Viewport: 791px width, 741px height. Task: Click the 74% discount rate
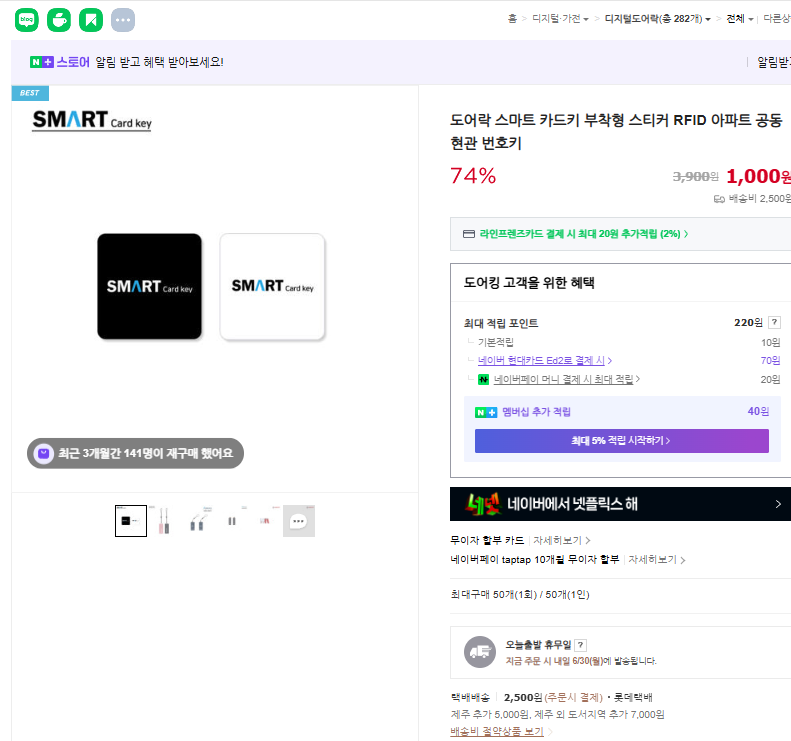(473, 176)
